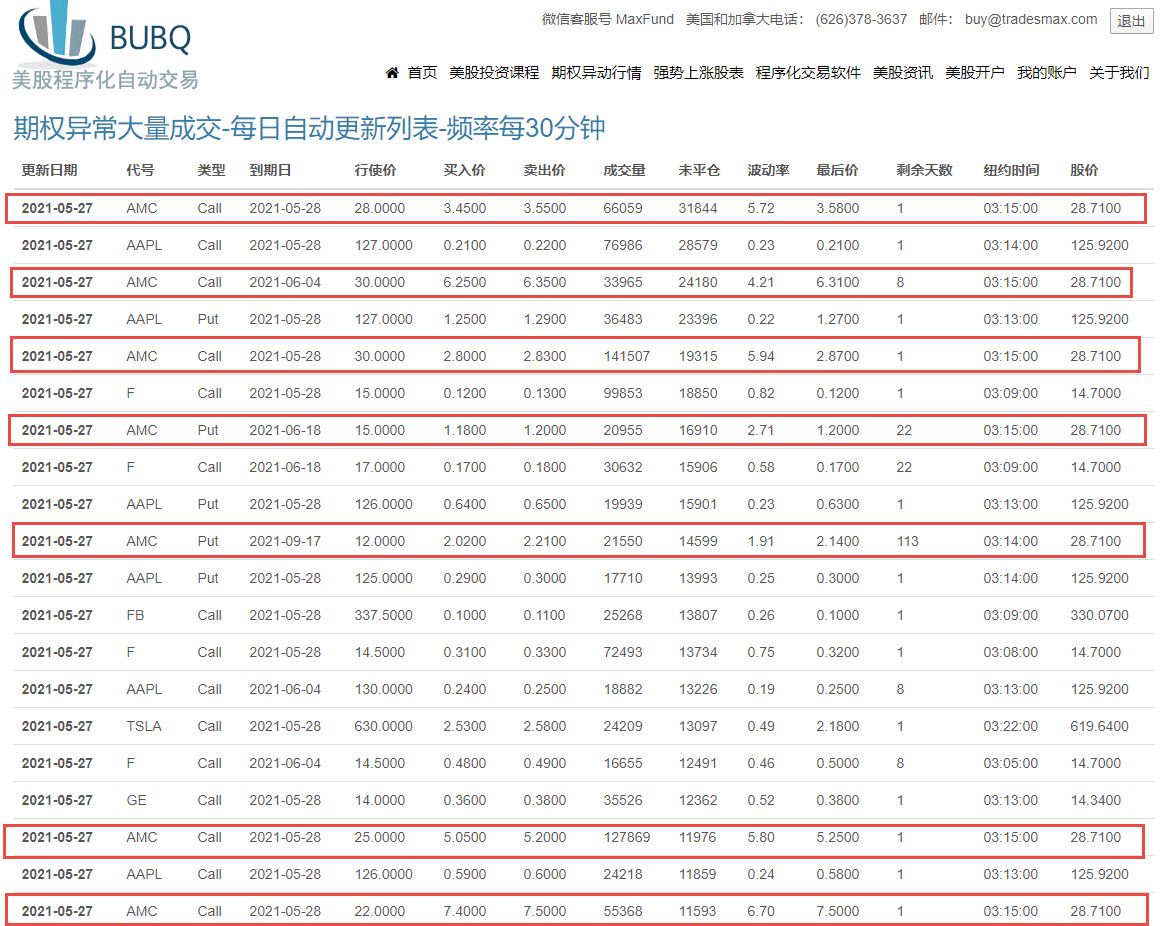Open the 美股开户 page
The height and width of the screenshot is (926, 1162).
(975, 73)
